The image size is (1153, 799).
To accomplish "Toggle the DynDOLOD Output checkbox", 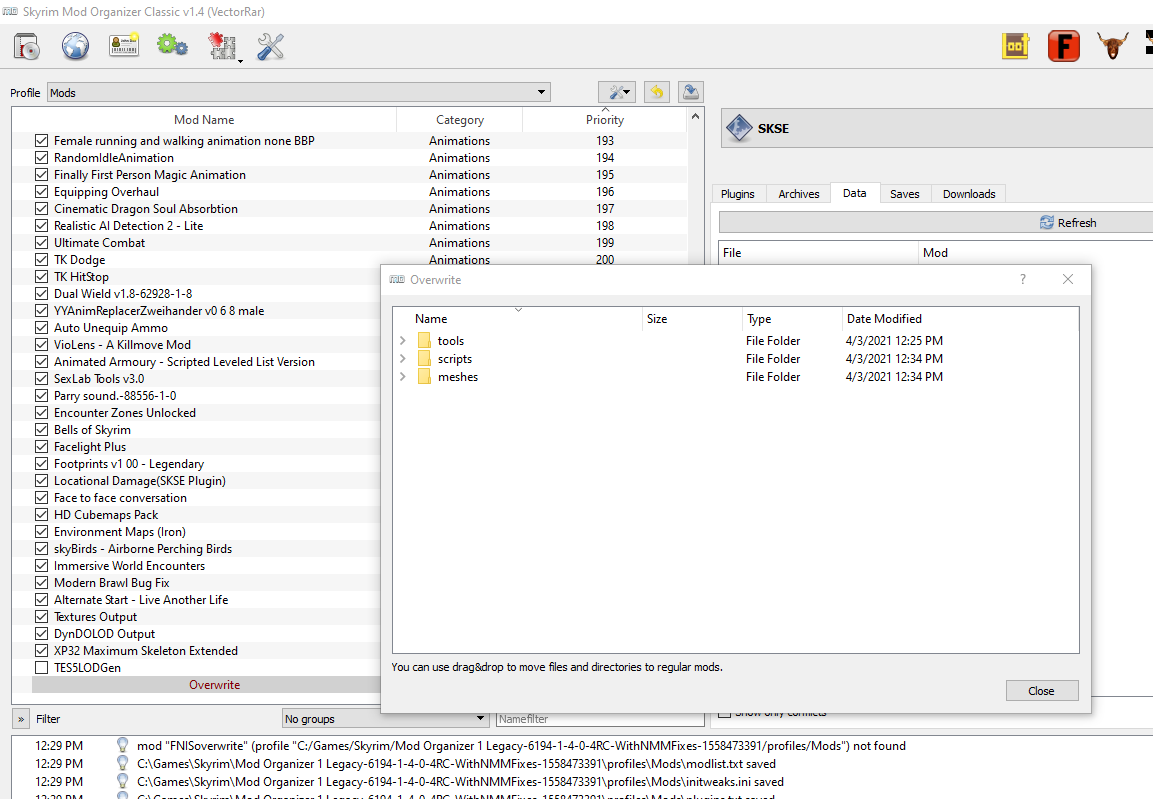I will point(41,634).
